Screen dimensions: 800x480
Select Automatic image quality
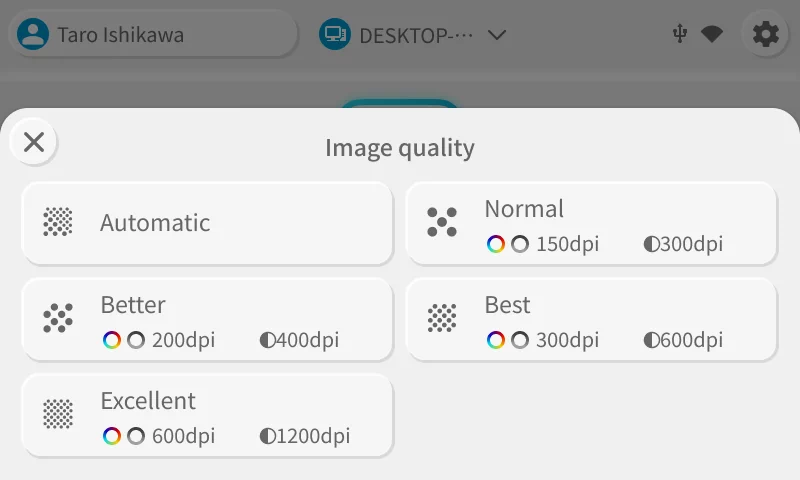[x=206, y=223]
